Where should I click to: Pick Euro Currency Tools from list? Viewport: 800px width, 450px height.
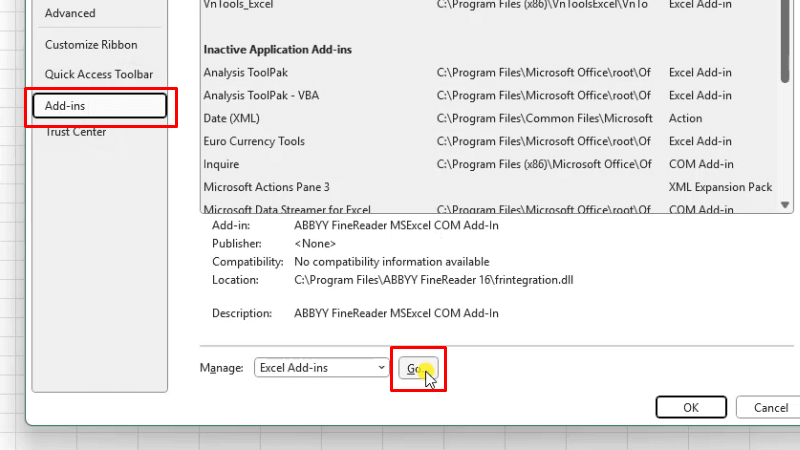254,141
